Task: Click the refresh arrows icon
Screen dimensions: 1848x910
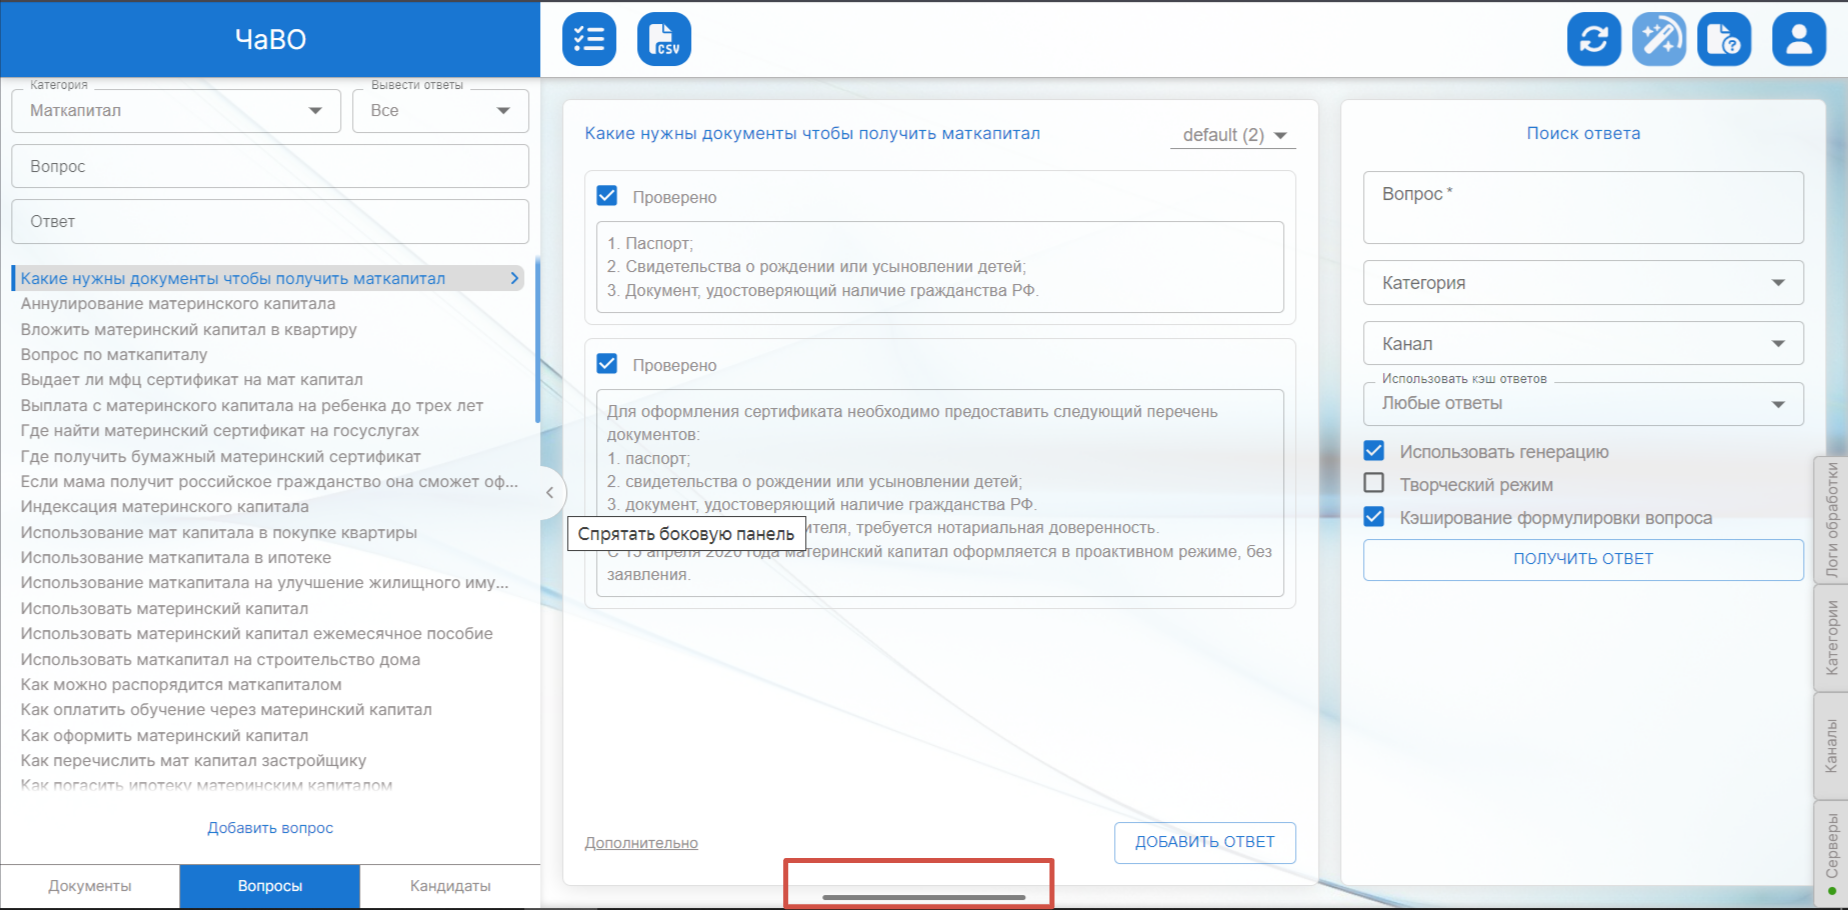Action: coord(1593,39)
